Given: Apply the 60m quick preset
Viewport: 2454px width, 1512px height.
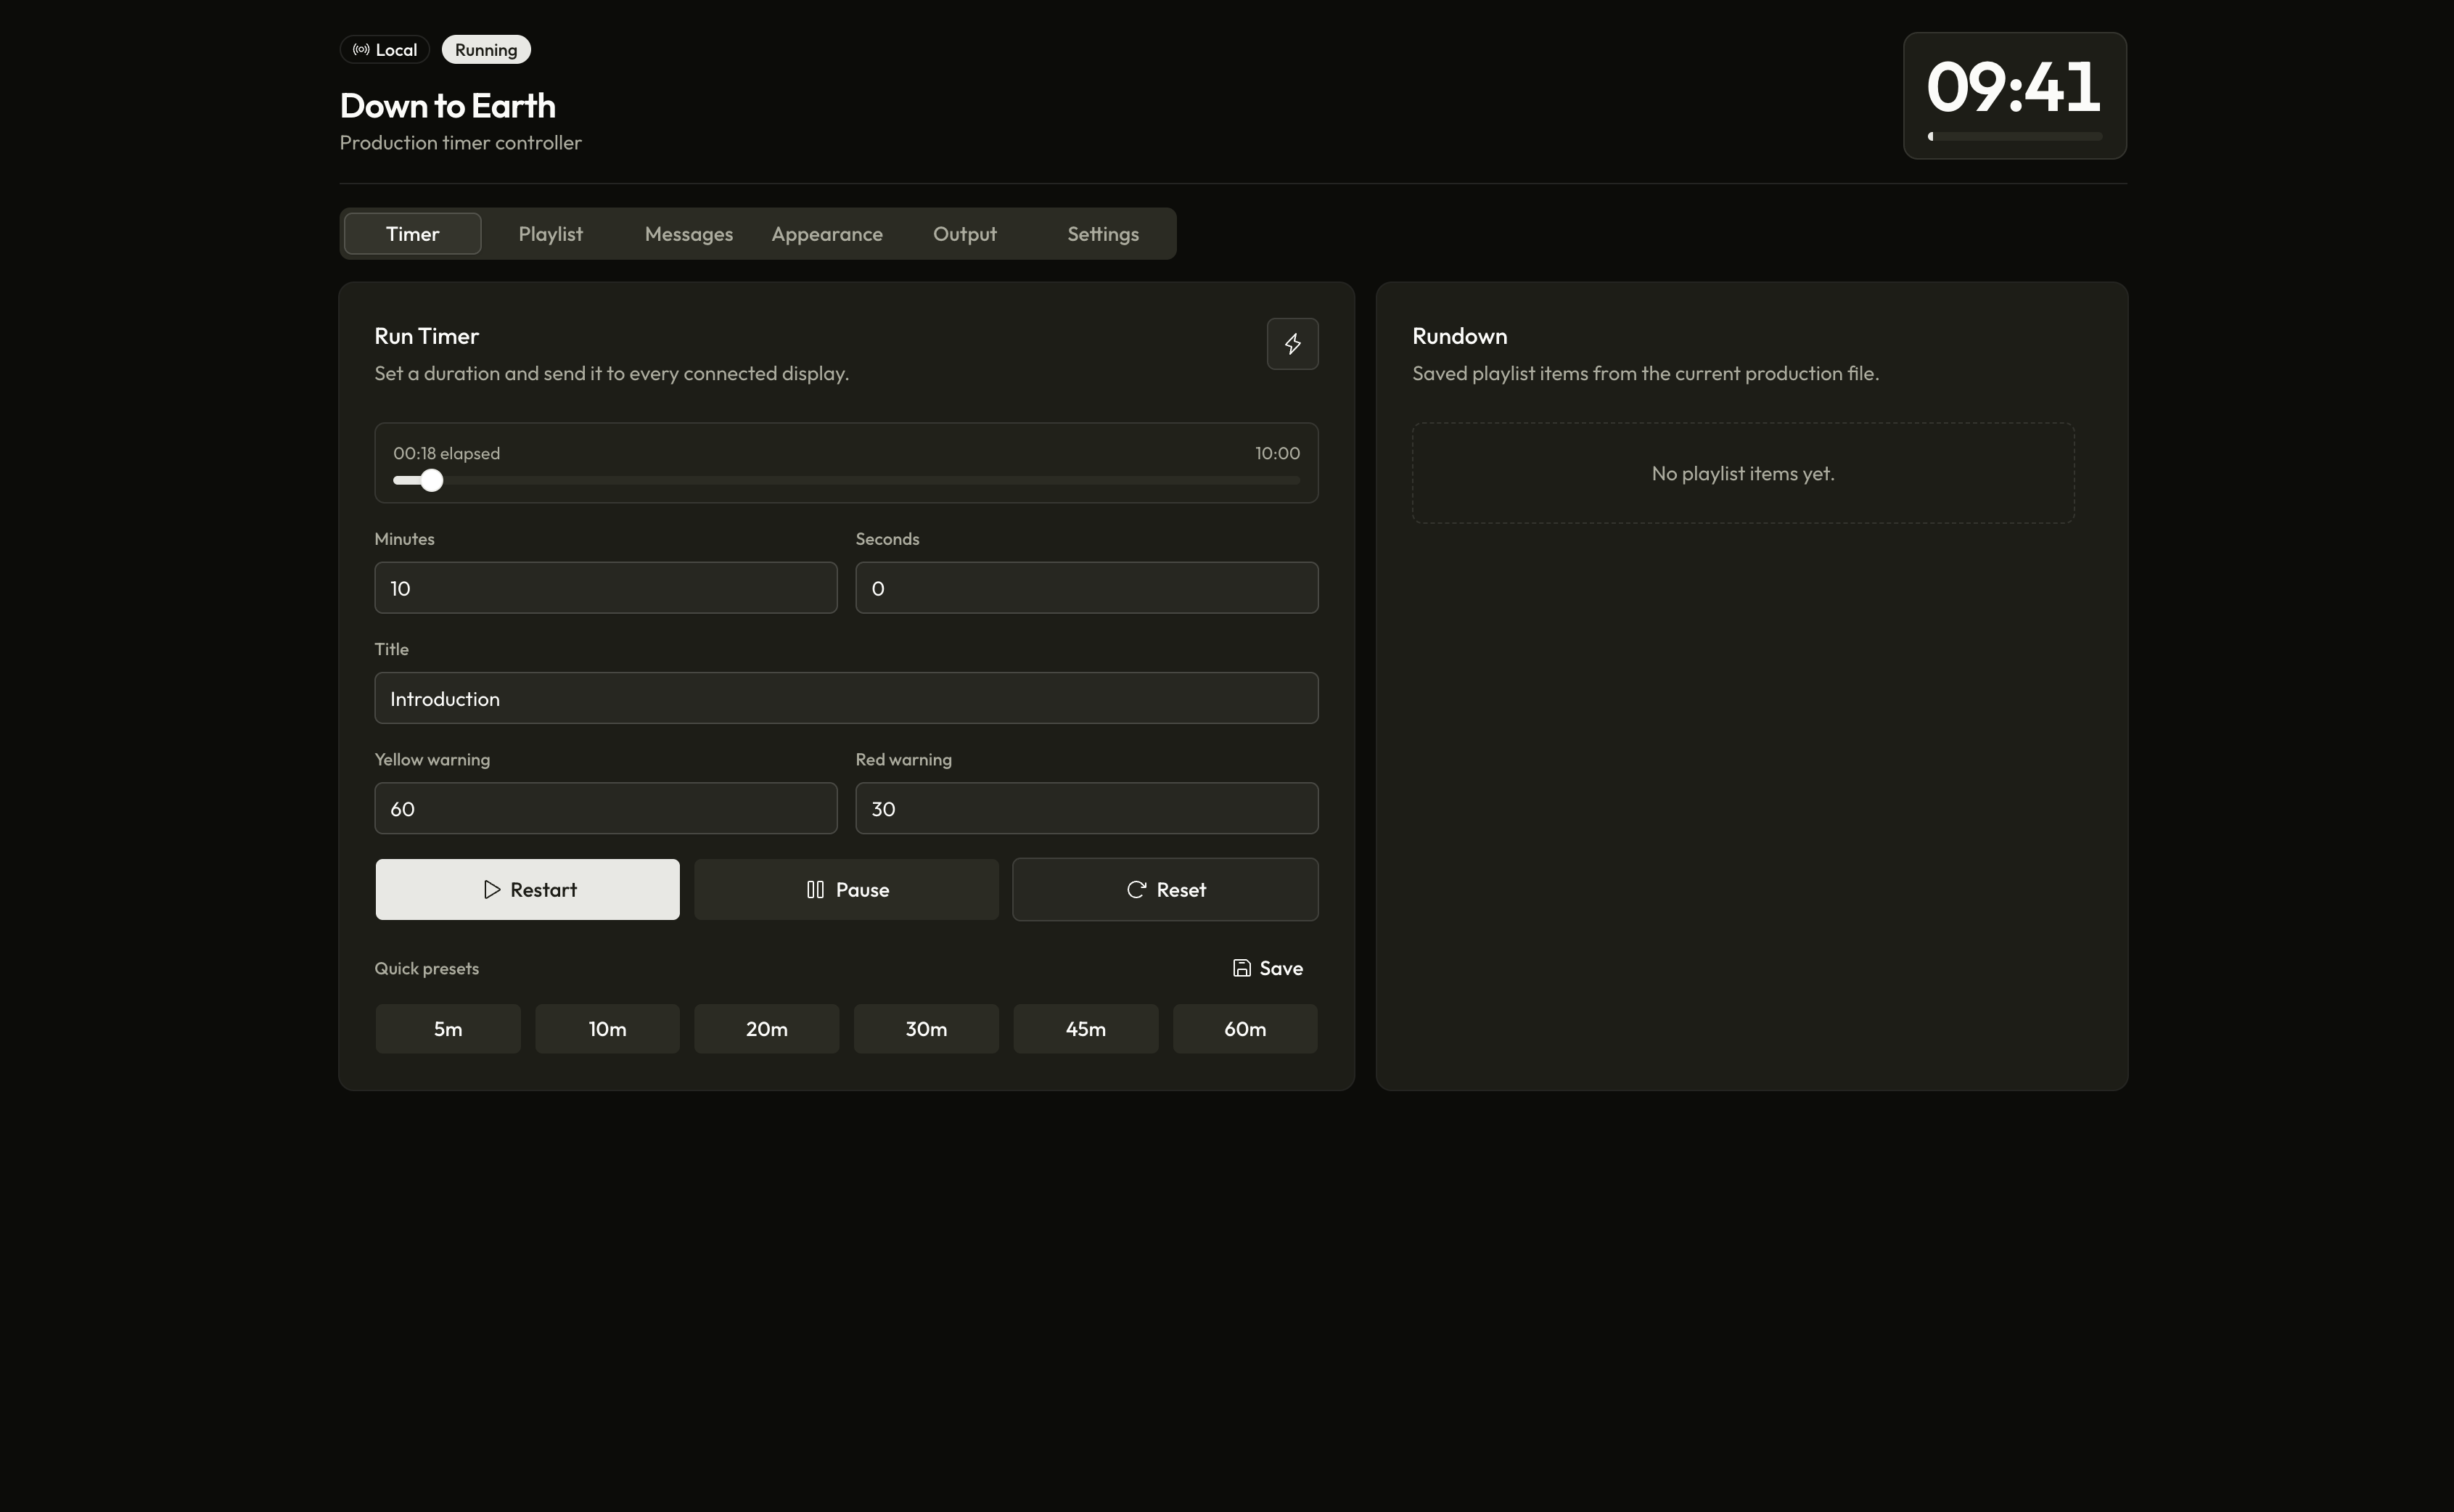Looking at the screenshot, I should tap(1244, 1028).
